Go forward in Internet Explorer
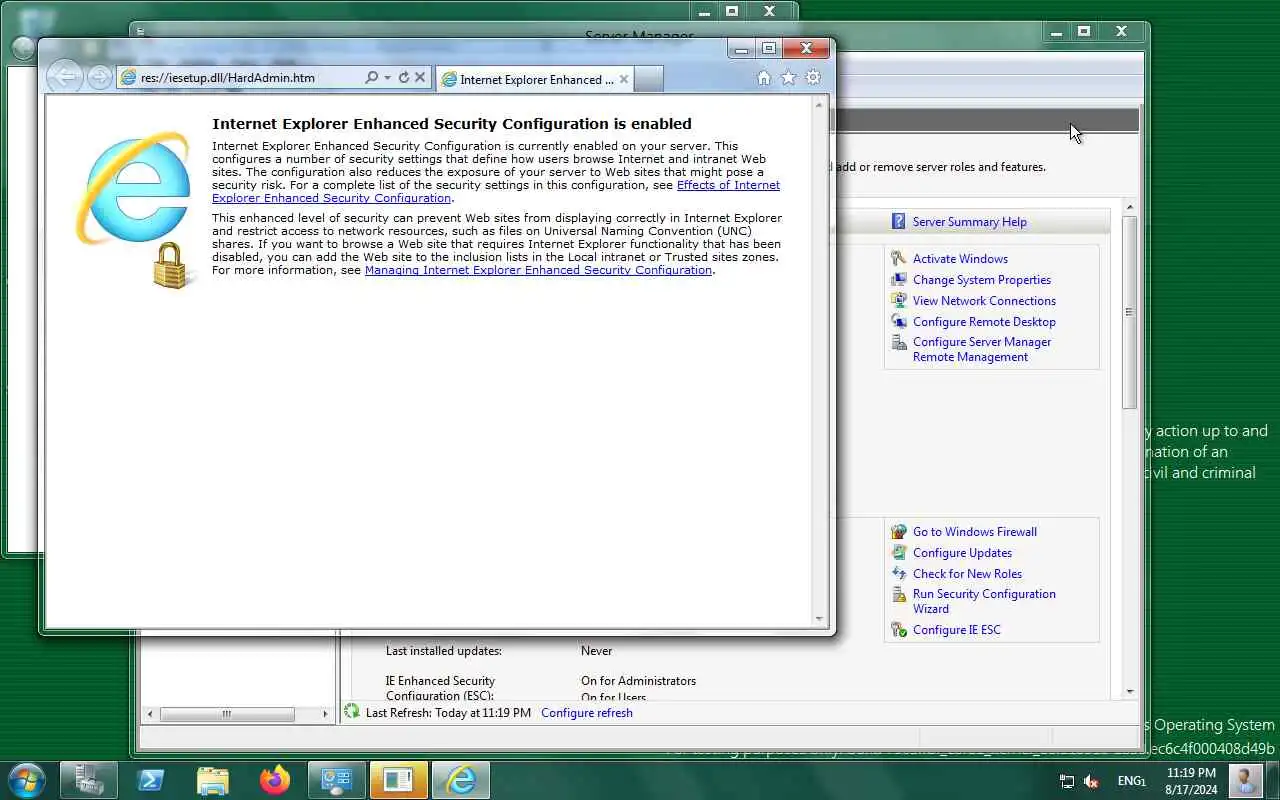 point(98,77)
